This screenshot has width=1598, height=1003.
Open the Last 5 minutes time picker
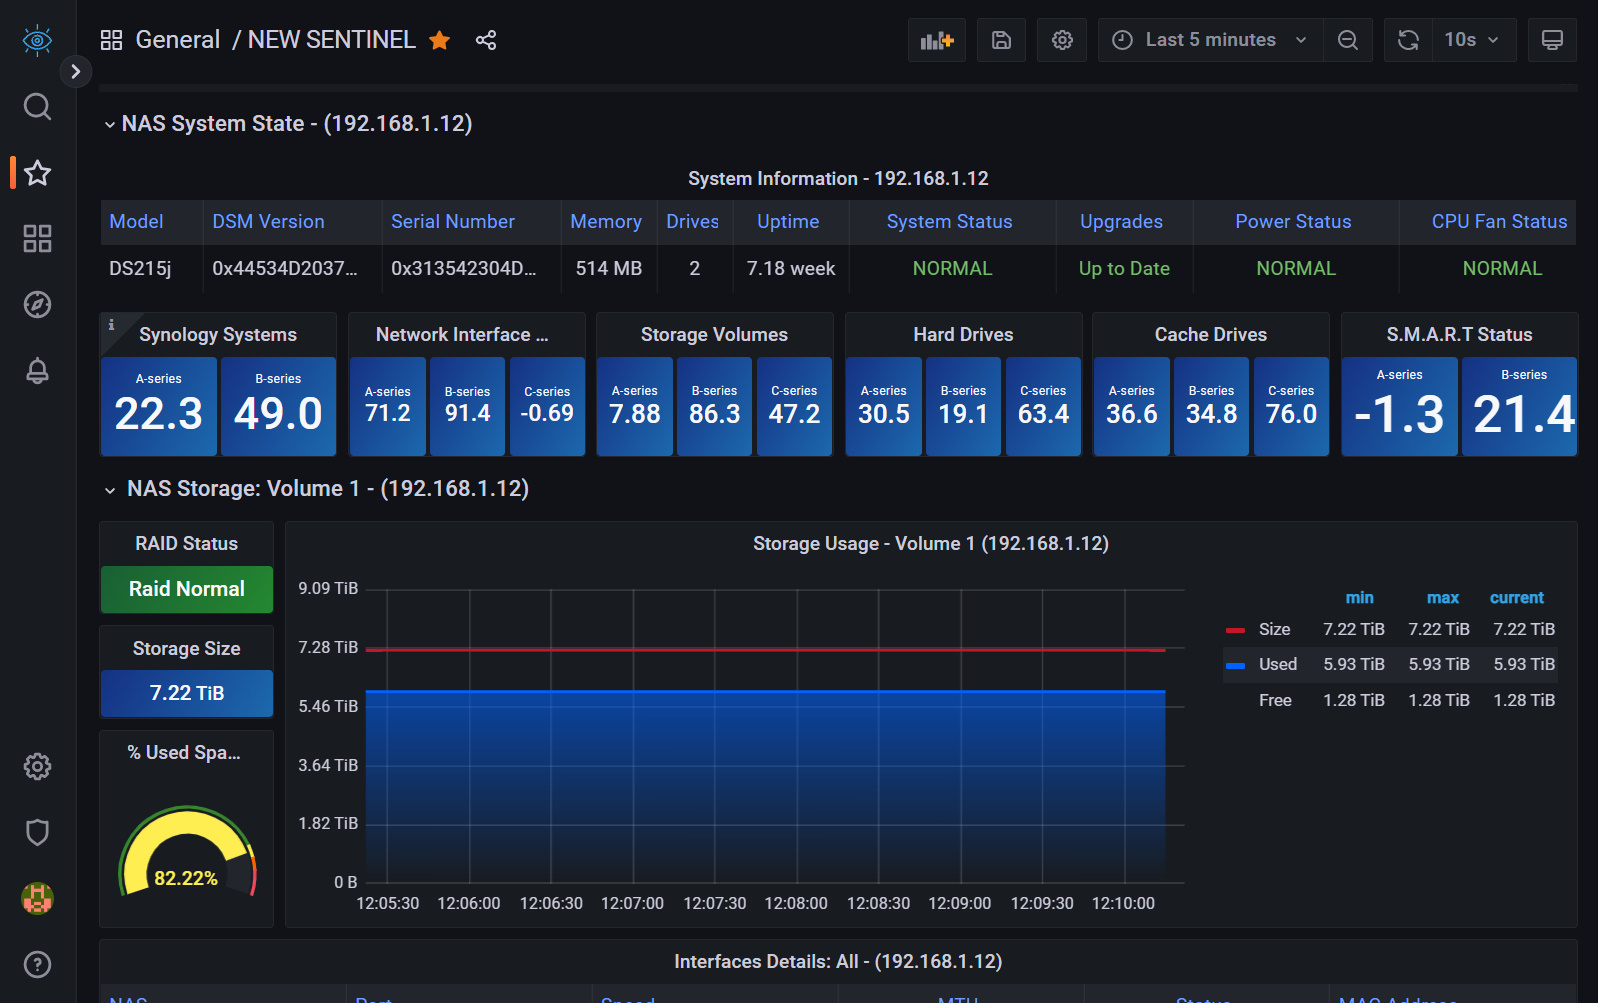tap(1210, 40)
